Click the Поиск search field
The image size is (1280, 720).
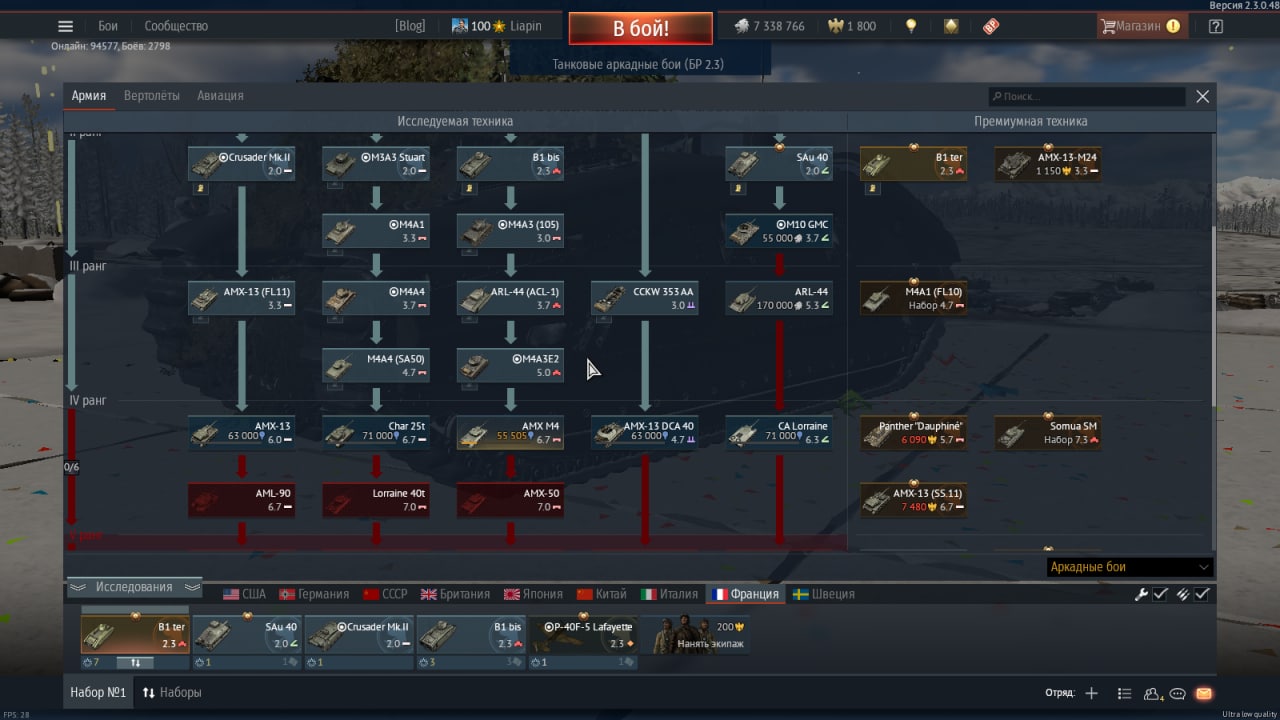coord(1087,96)
